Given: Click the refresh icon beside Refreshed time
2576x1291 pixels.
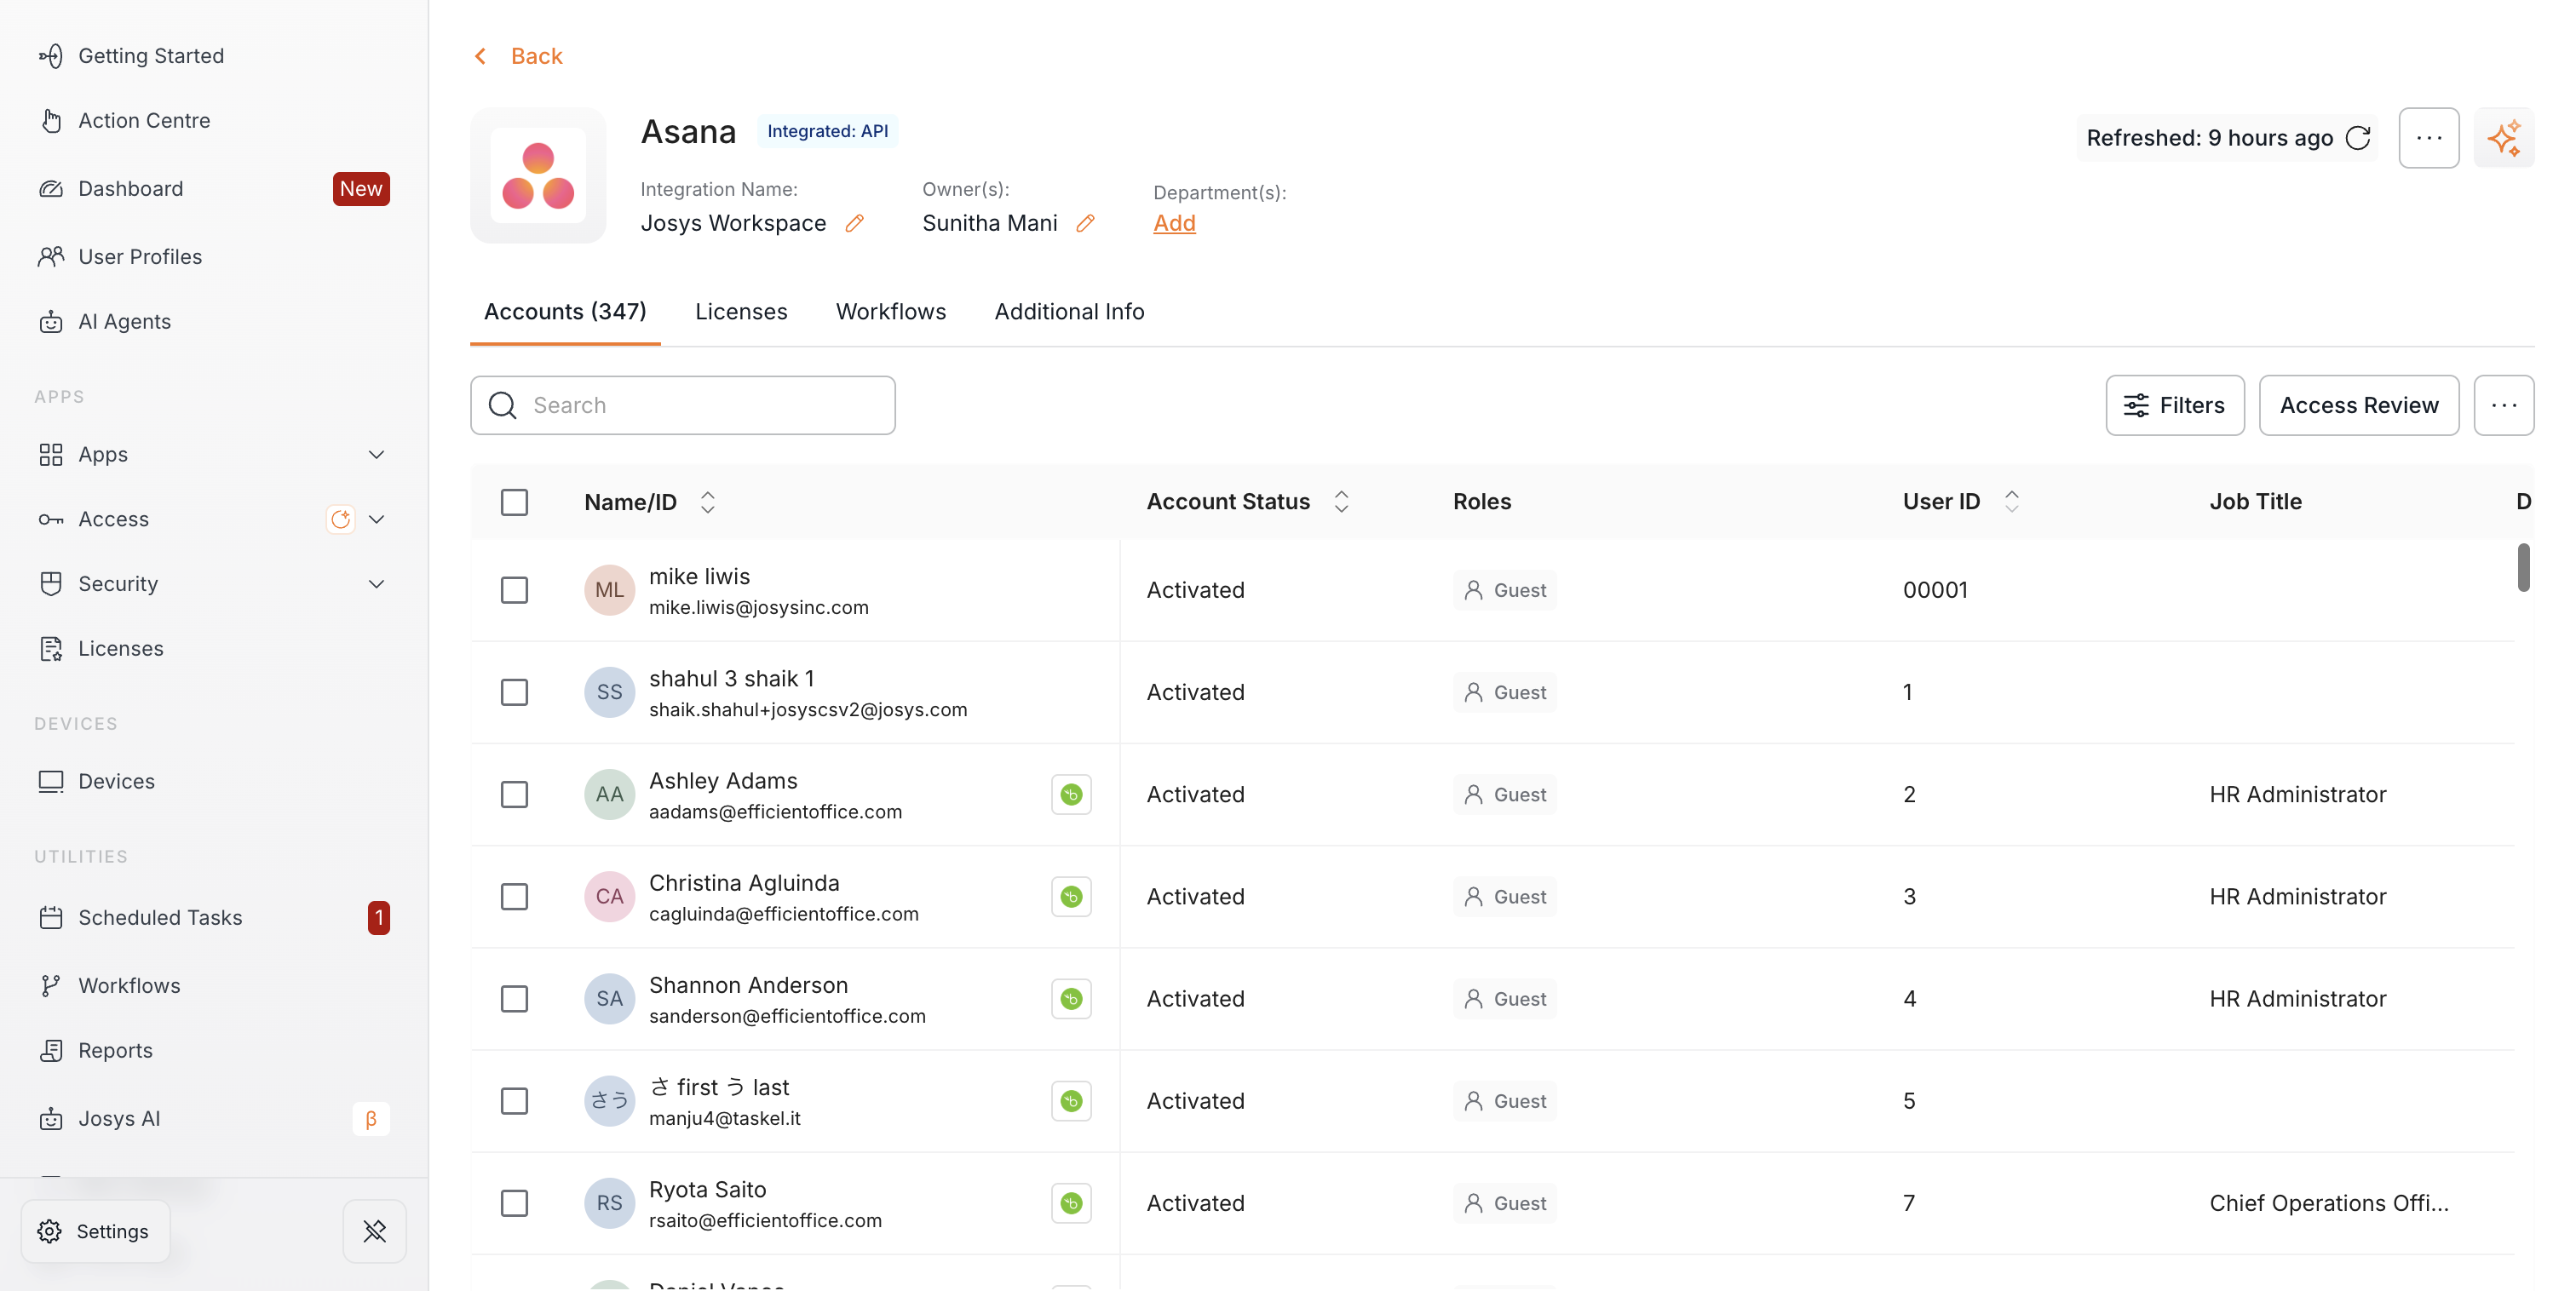Looking at the screenshot, I should point(2357,138).
